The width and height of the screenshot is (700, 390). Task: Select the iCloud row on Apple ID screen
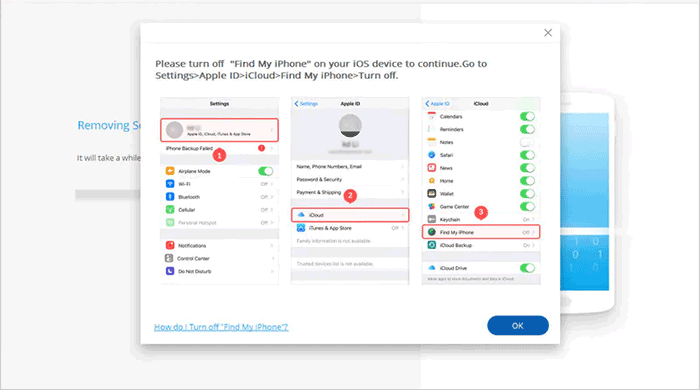pos(350,215)
